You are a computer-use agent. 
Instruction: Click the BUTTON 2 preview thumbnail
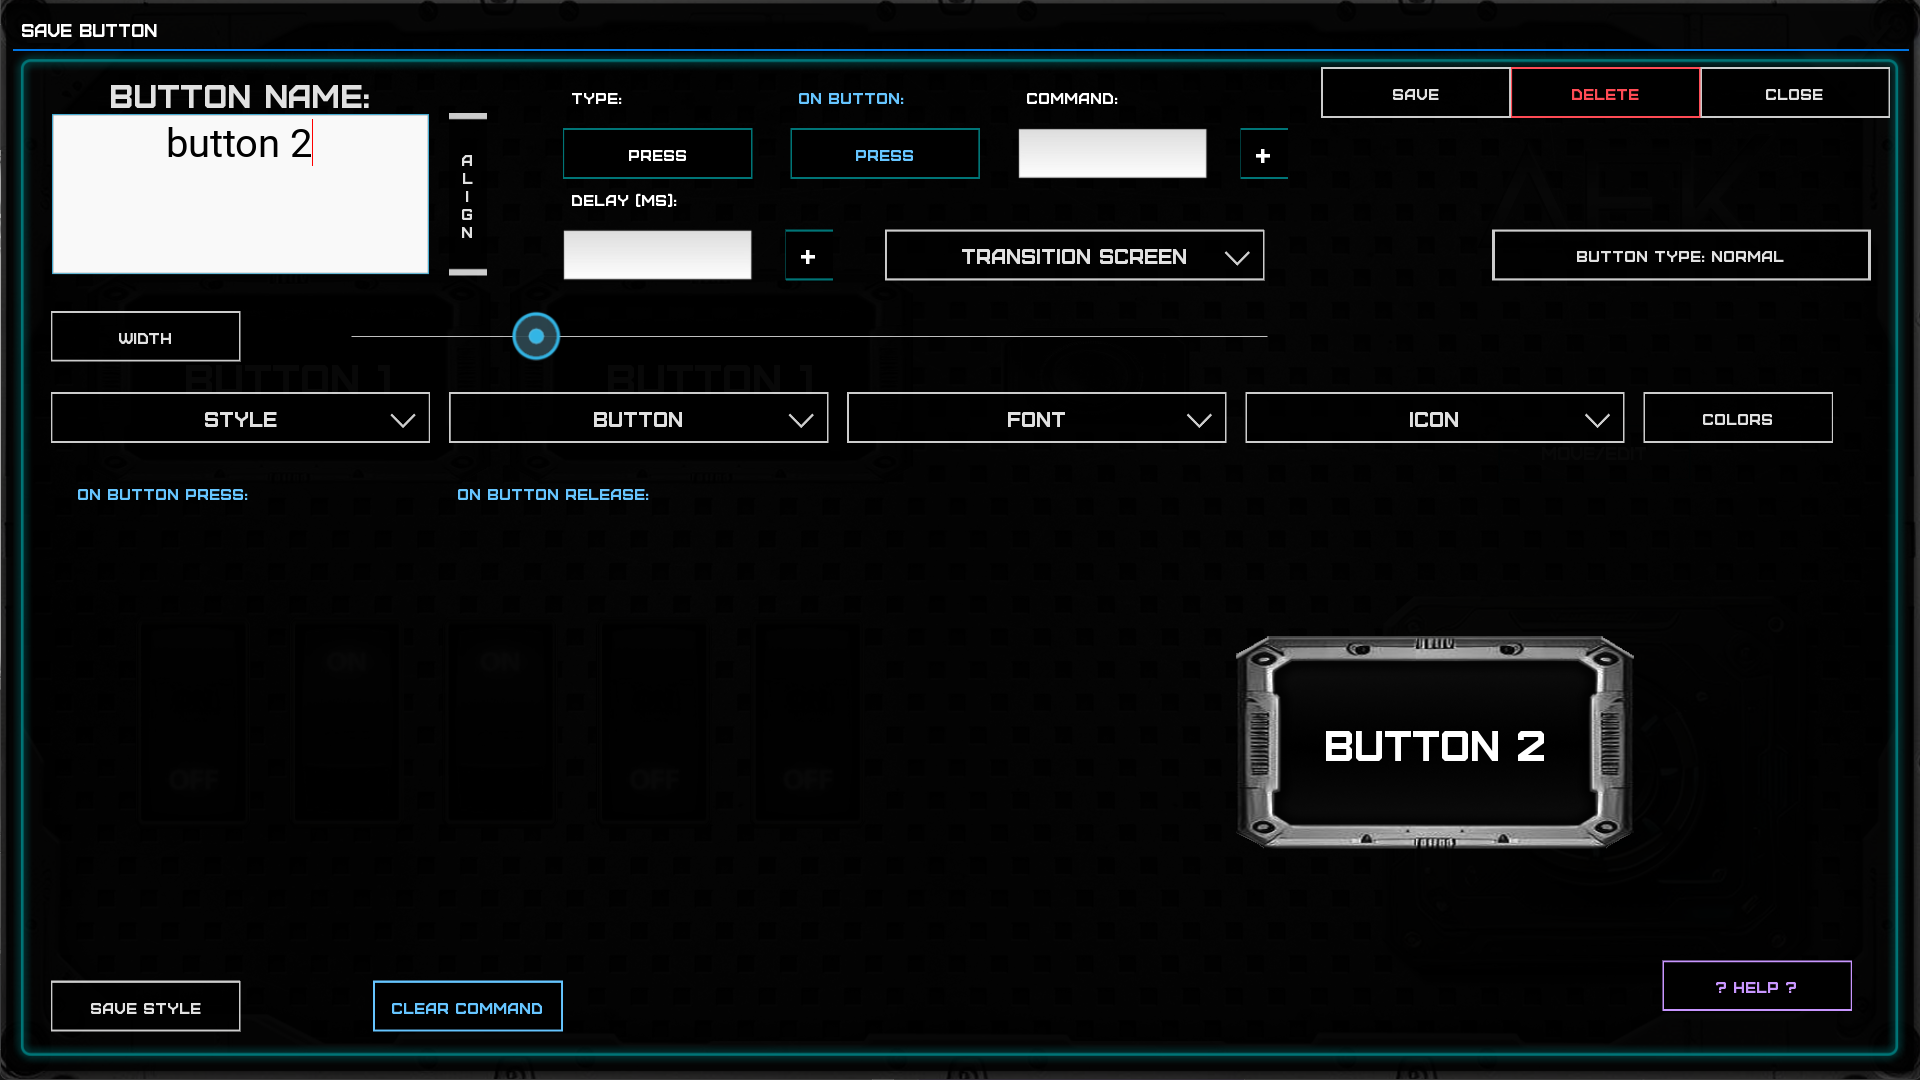tap(1433, 744)
